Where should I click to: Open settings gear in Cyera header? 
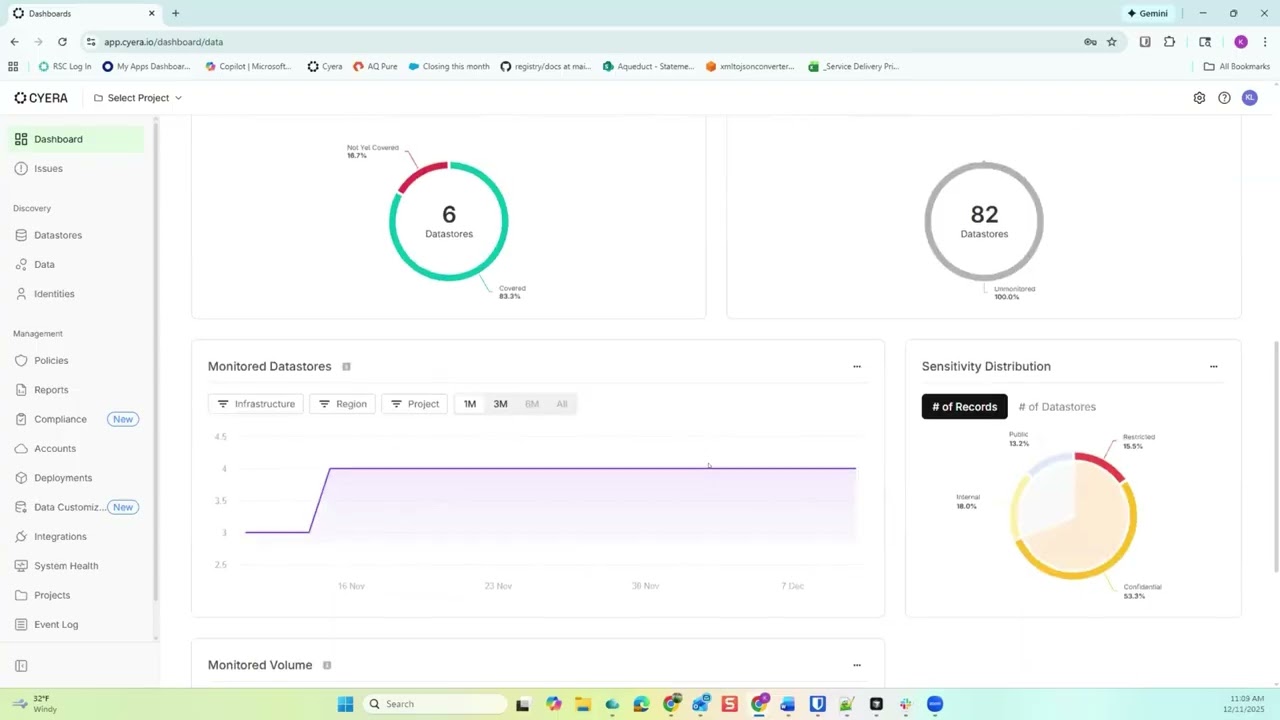1199,98
